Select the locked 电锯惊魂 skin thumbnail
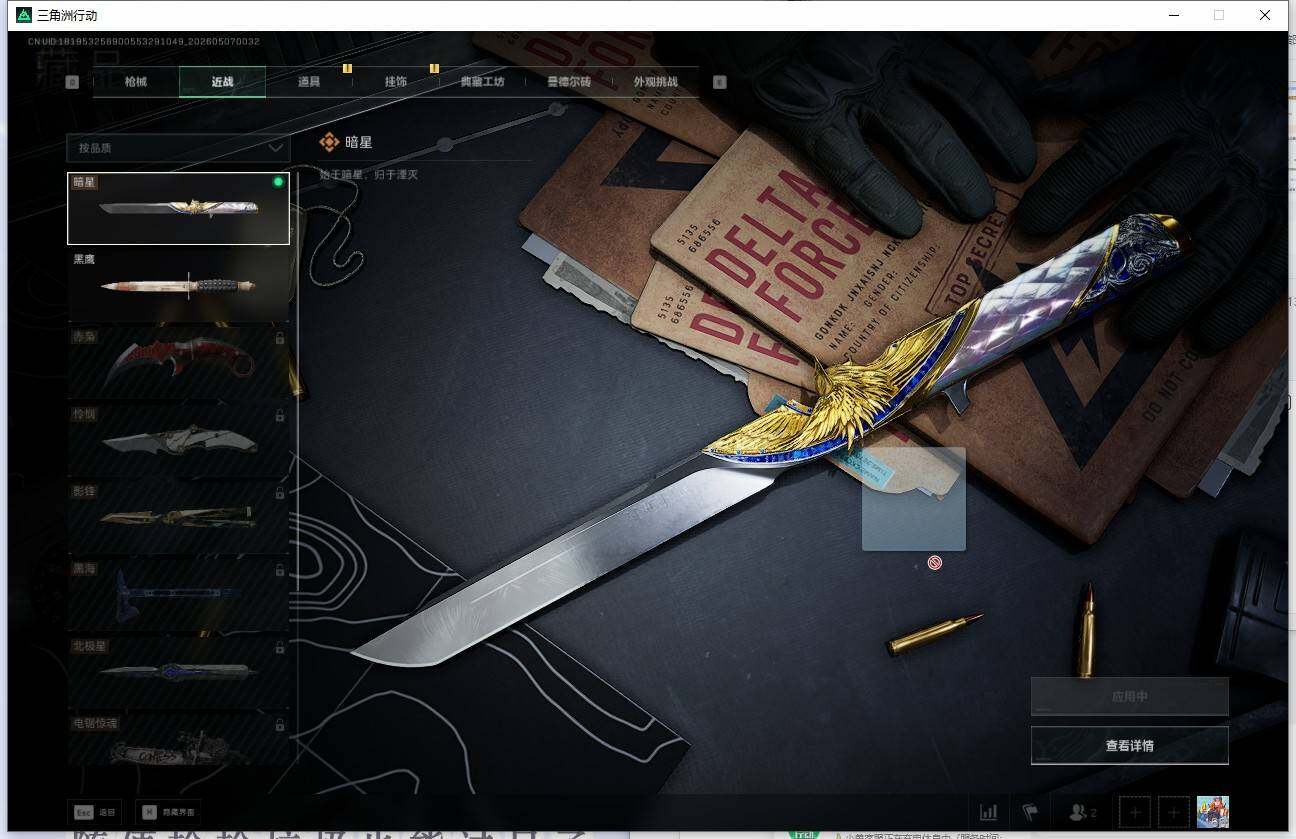 coord(179,740)
